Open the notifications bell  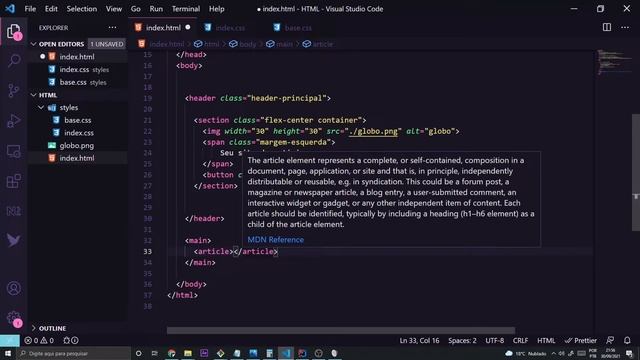click(627, 340)
